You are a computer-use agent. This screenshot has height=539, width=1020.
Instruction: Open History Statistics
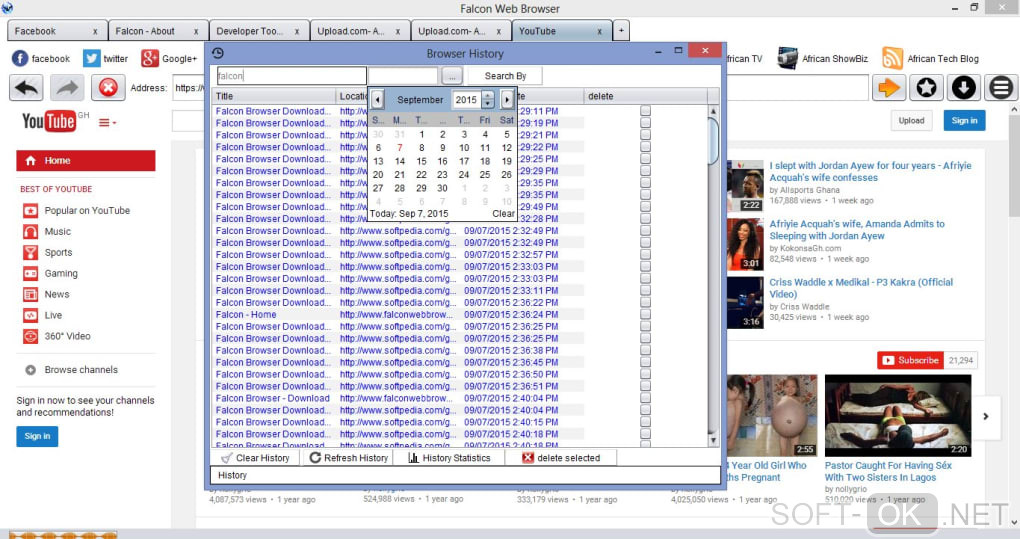point(450,458)
